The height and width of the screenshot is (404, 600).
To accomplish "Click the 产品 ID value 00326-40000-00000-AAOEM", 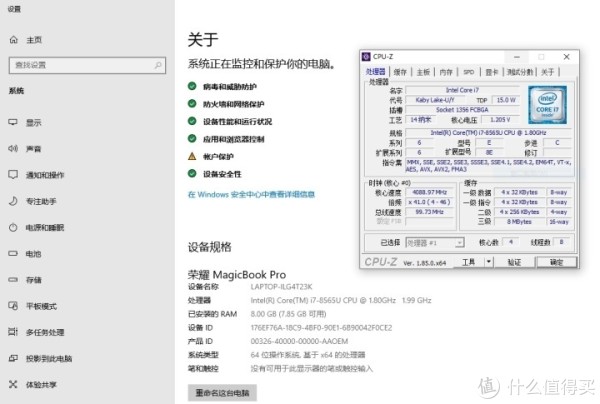I will [x=299, y=341].
